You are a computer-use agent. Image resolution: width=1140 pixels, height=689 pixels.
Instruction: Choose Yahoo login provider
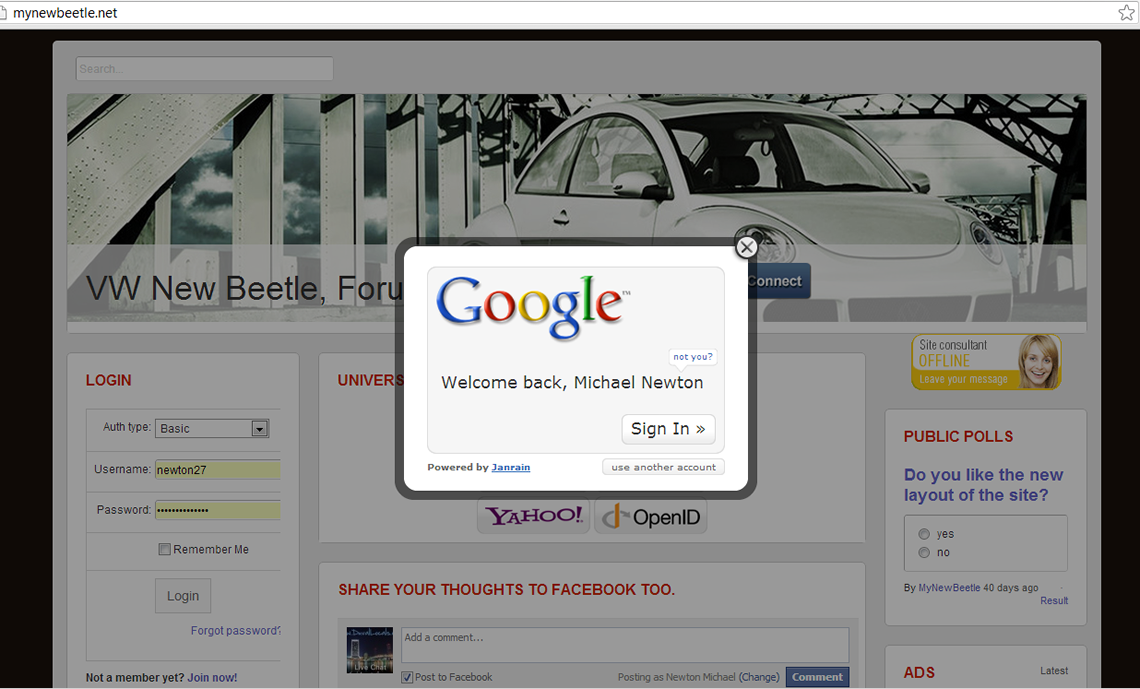[534, 516]
